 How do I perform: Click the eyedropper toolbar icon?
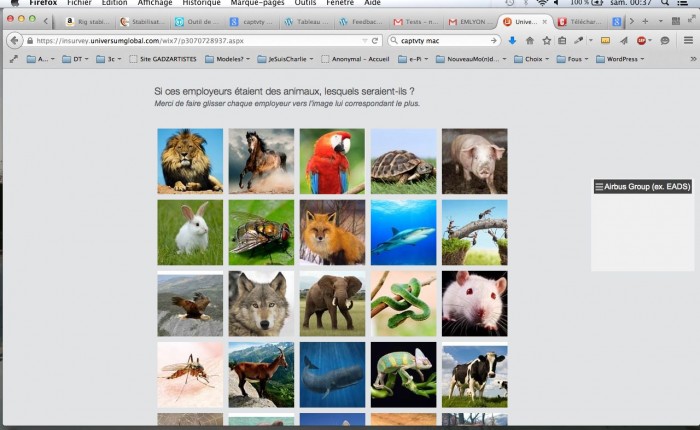click(579, 41)
